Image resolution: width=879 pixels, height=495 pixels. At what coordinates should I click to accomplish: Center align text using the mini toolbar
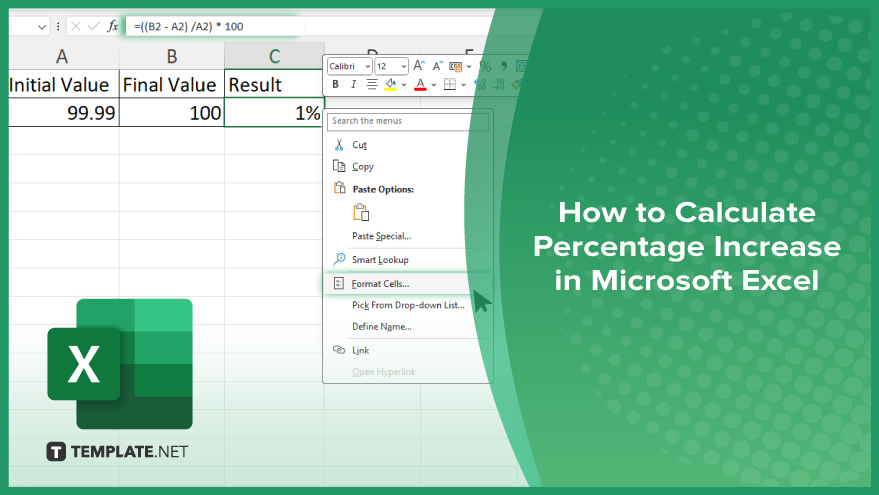(372, 85)
